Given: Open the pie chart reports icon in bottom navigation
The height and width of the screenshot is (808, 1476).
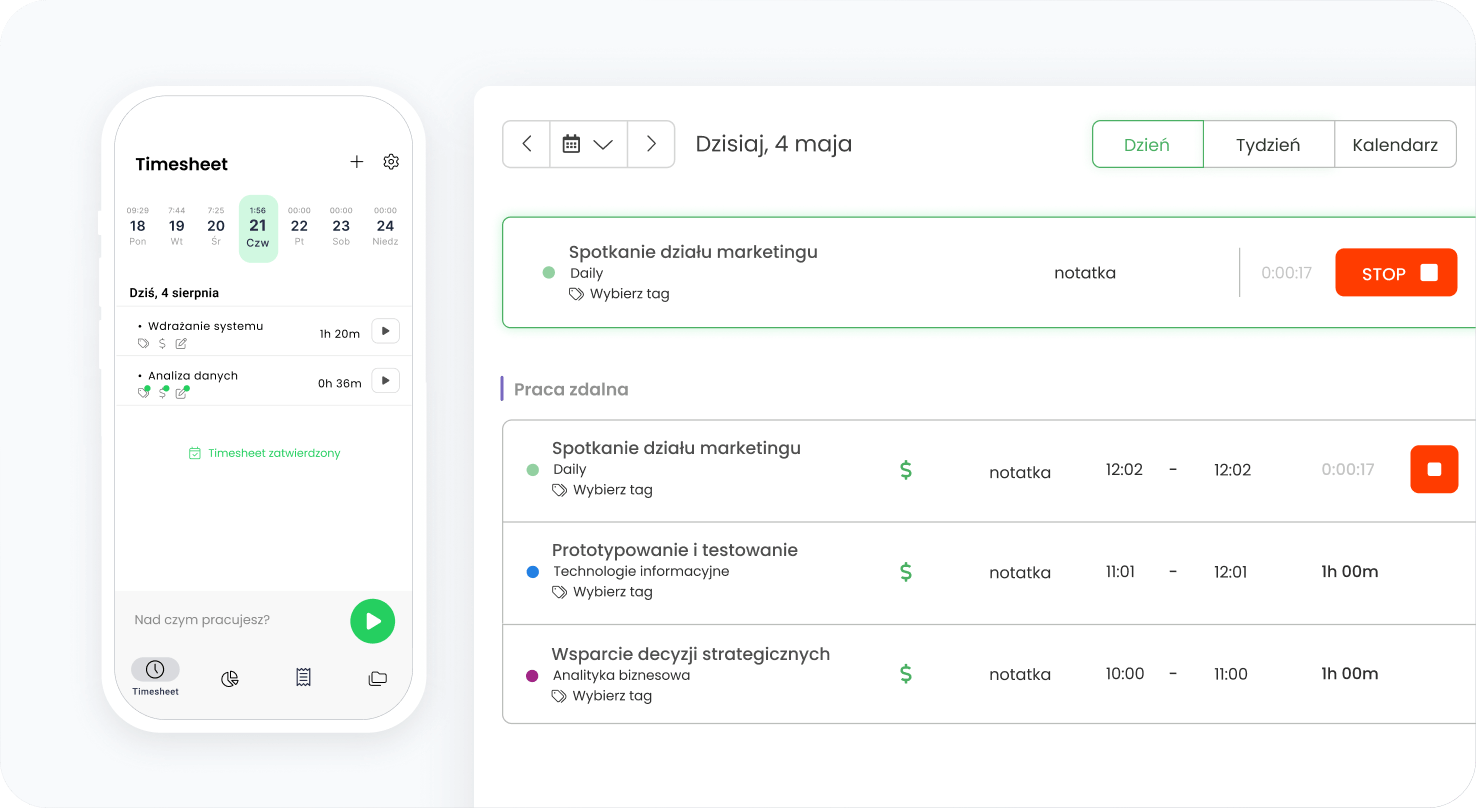Looking at the screenshot, I should pos(230,679).
